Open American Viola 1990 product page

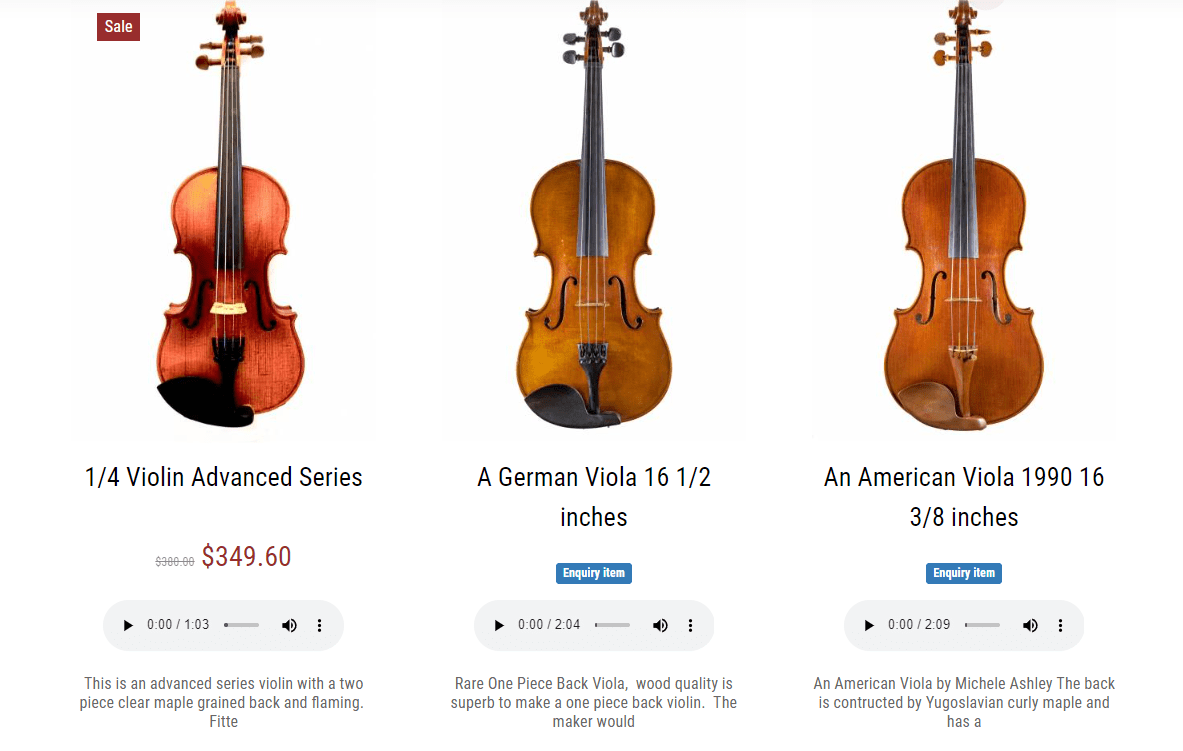(963, 497)
